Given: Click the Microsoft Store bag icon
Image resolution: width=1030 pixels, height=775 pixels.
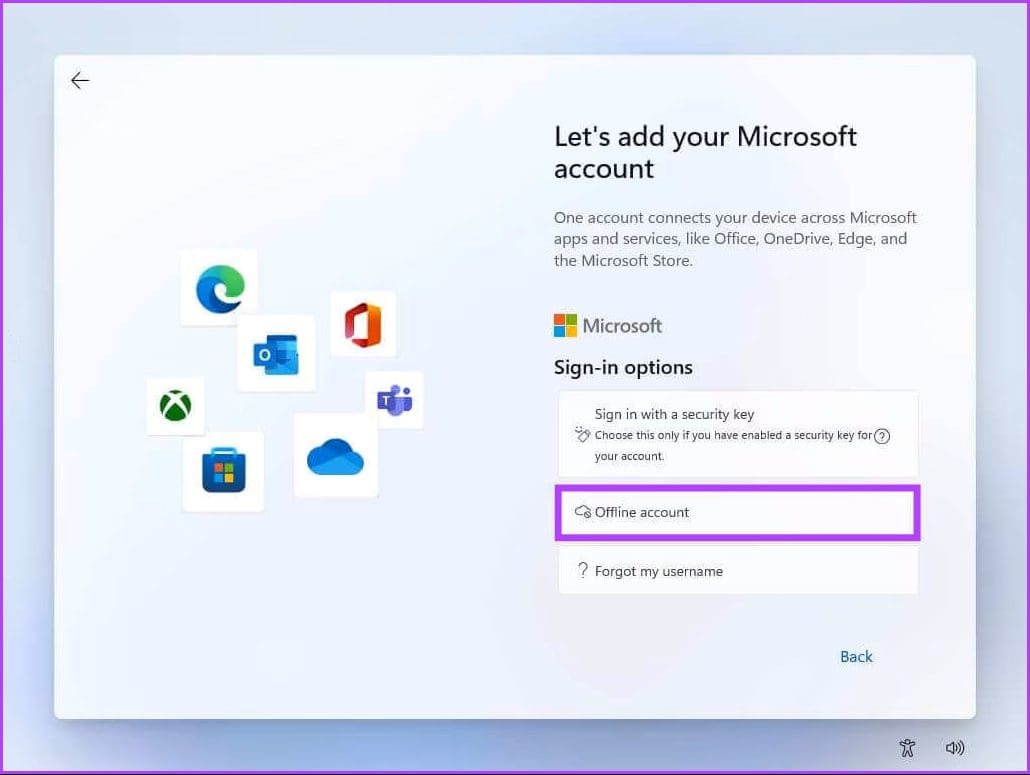Looking at the screenshot, I should (x=223, y=471).
